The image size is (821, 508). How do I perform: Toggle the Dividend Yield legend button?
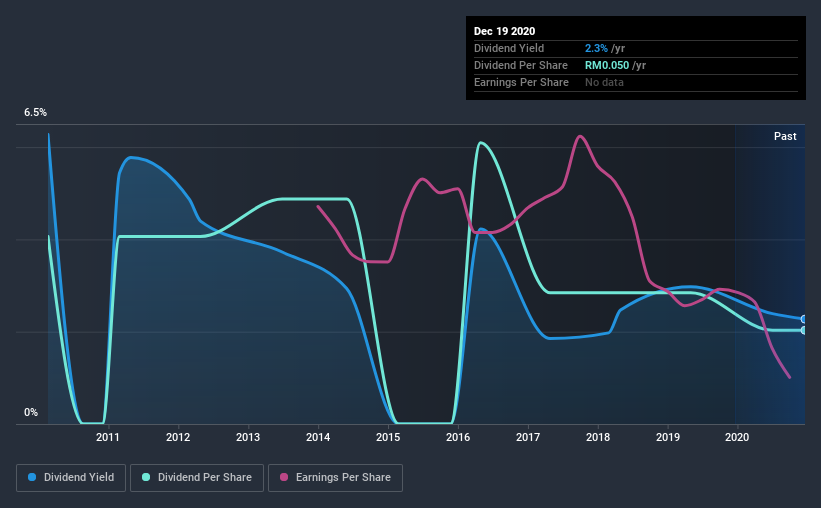[71, 478]
